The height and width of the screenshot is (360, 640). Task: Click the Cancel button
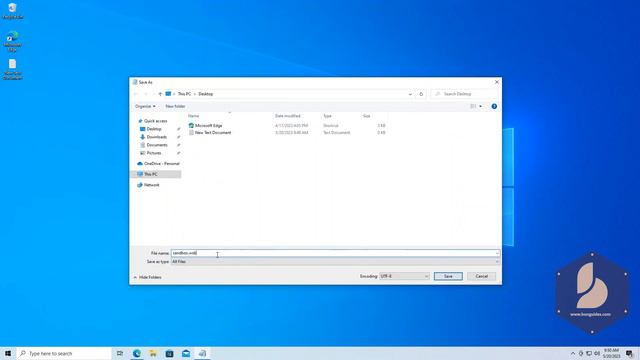point(481,276)
